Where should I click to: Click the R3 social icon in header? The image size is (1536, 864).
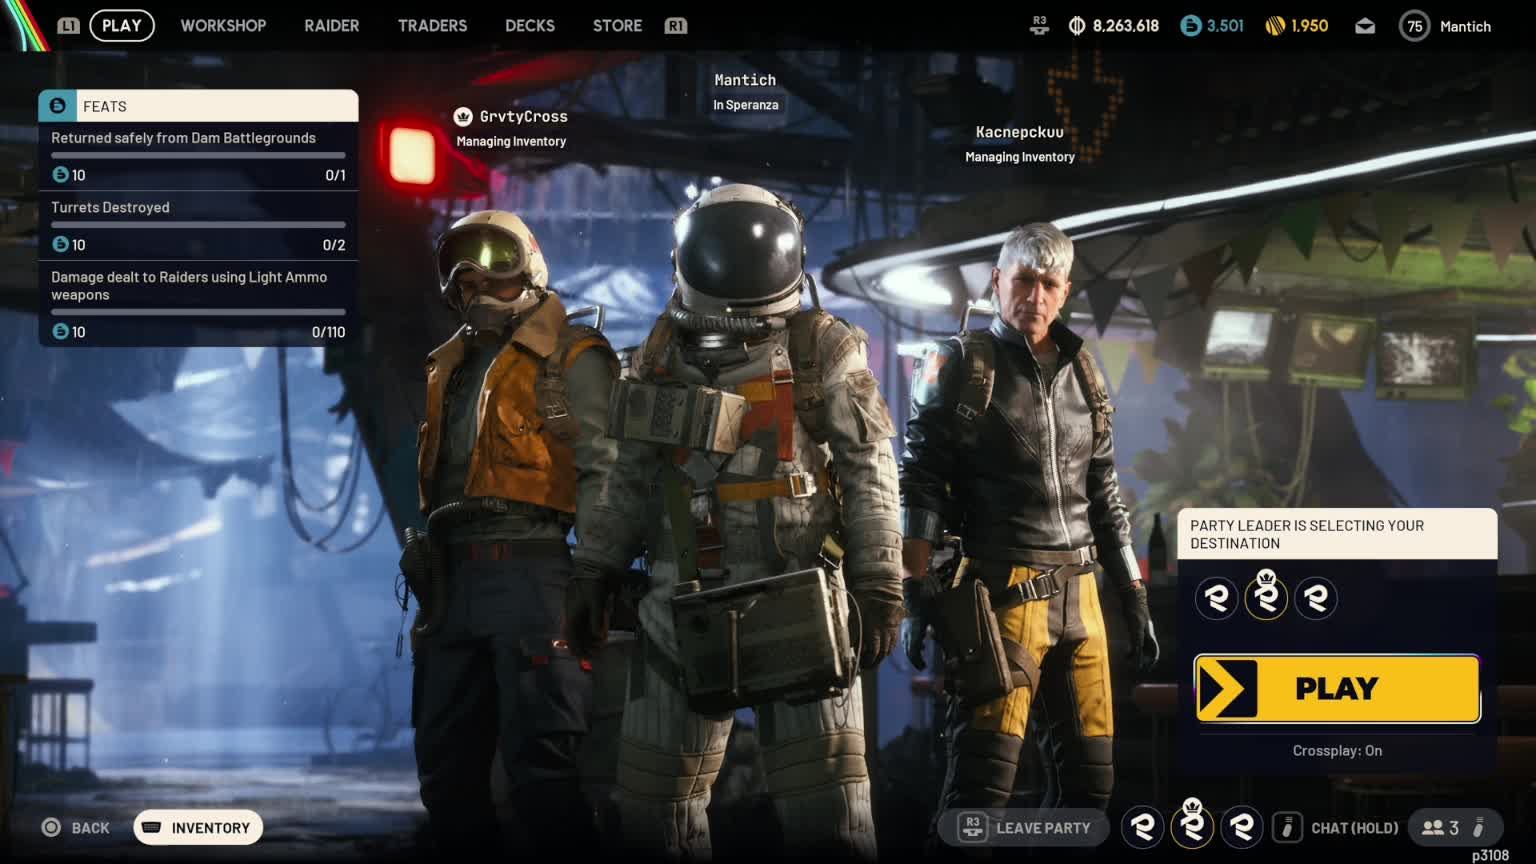(x=1039, y=26)
